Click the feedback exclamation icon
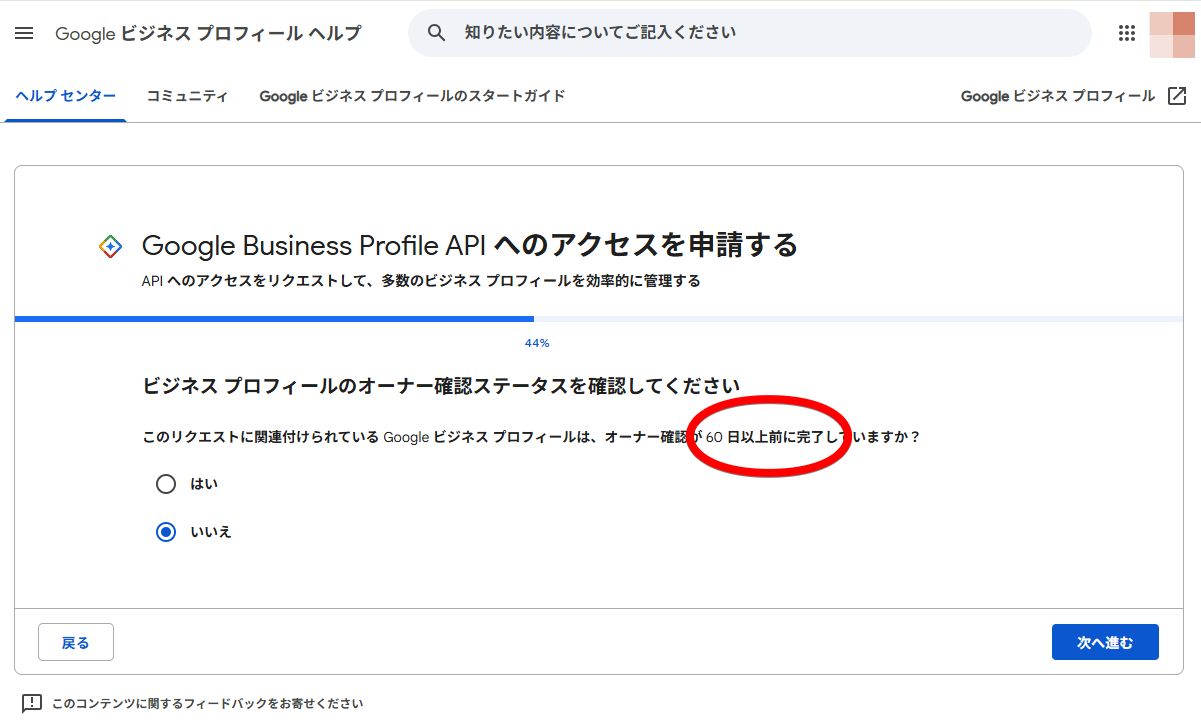Screen dimensions: 1201x725 pyautogui.click(x=32, y=704)
